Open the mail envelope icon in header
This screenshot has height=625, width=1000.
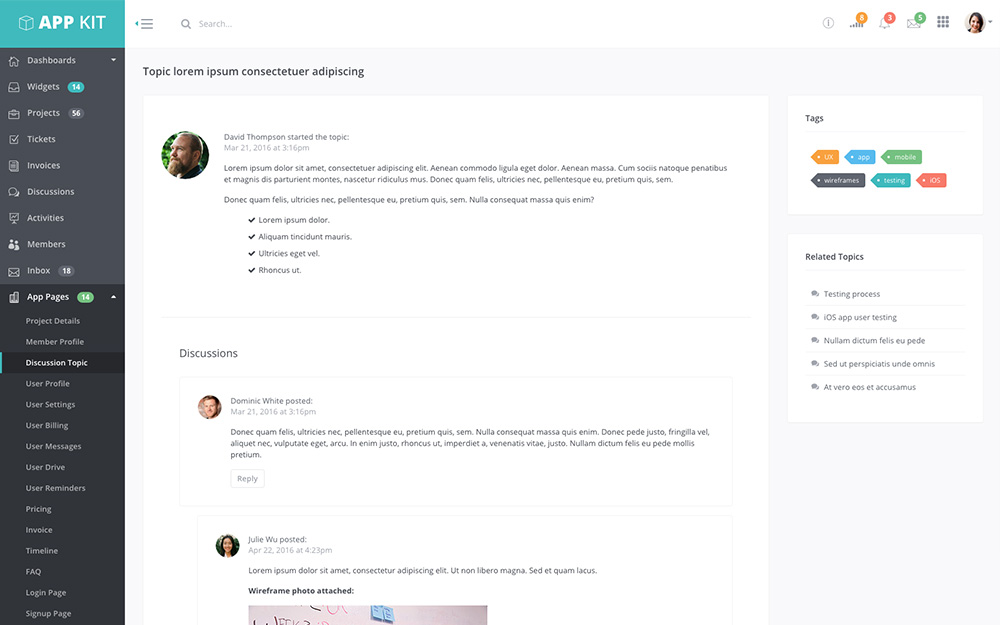(x=913, y=23)
